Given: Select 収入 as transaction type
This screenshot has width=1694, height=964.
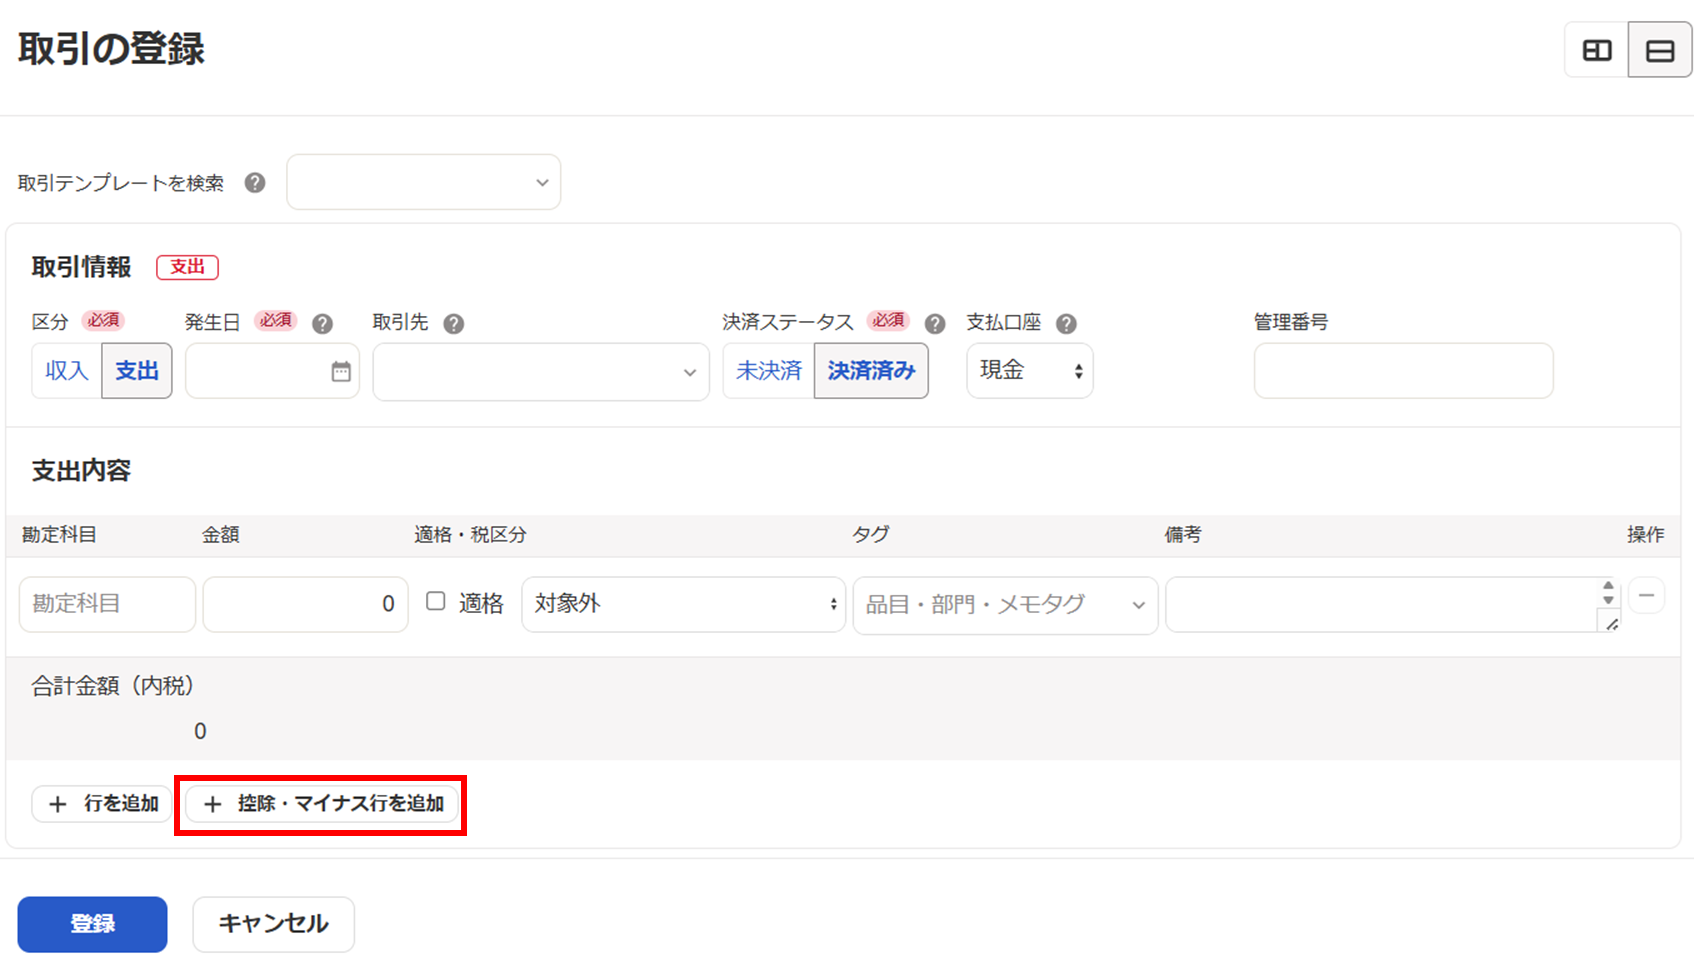Looking at the screenshot, I should pyautogui.click(x=67, y=371).
